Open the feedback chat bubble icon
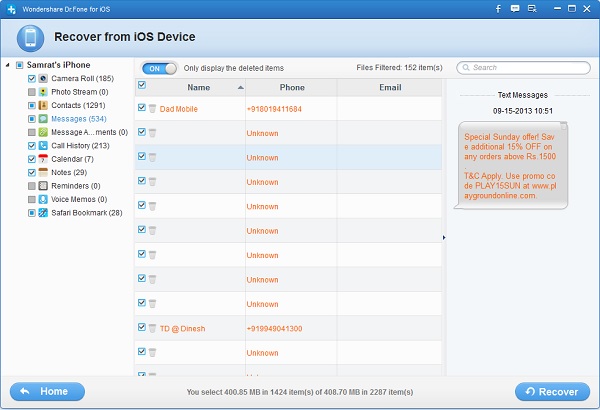Screen dimensions: 600x410 point(515,9)
